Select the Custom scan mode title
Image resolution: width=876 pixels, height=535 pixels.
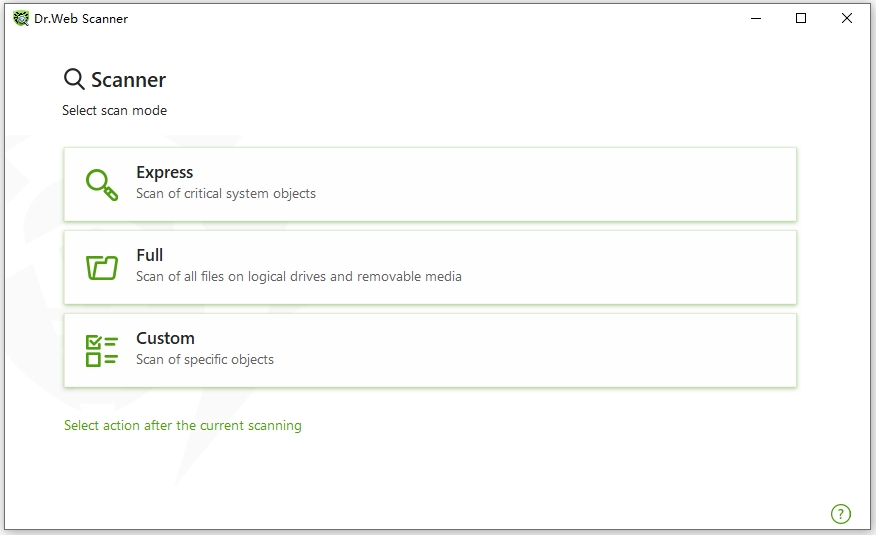pos(165,338)
